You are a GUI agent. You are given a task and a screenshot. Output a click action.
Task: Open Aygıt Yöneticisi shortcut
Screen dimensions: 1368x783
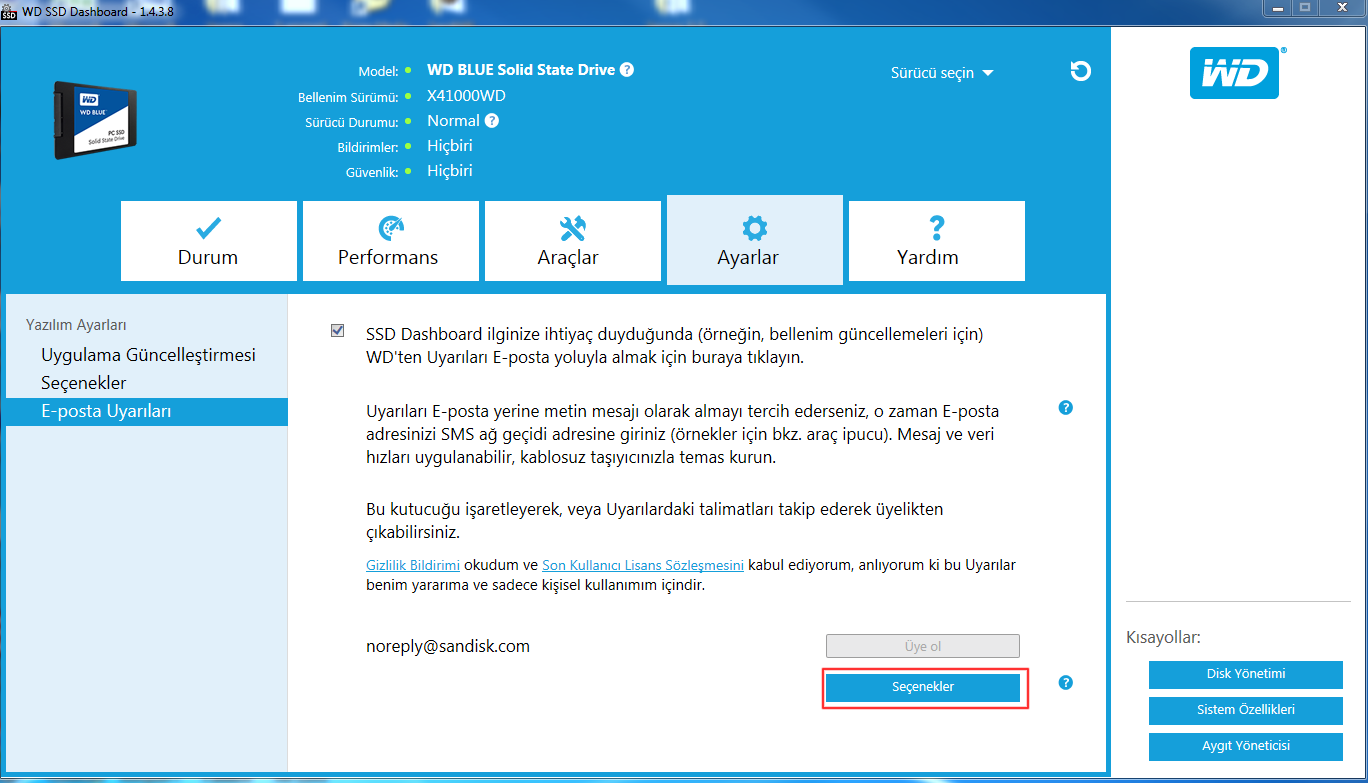1246,746
